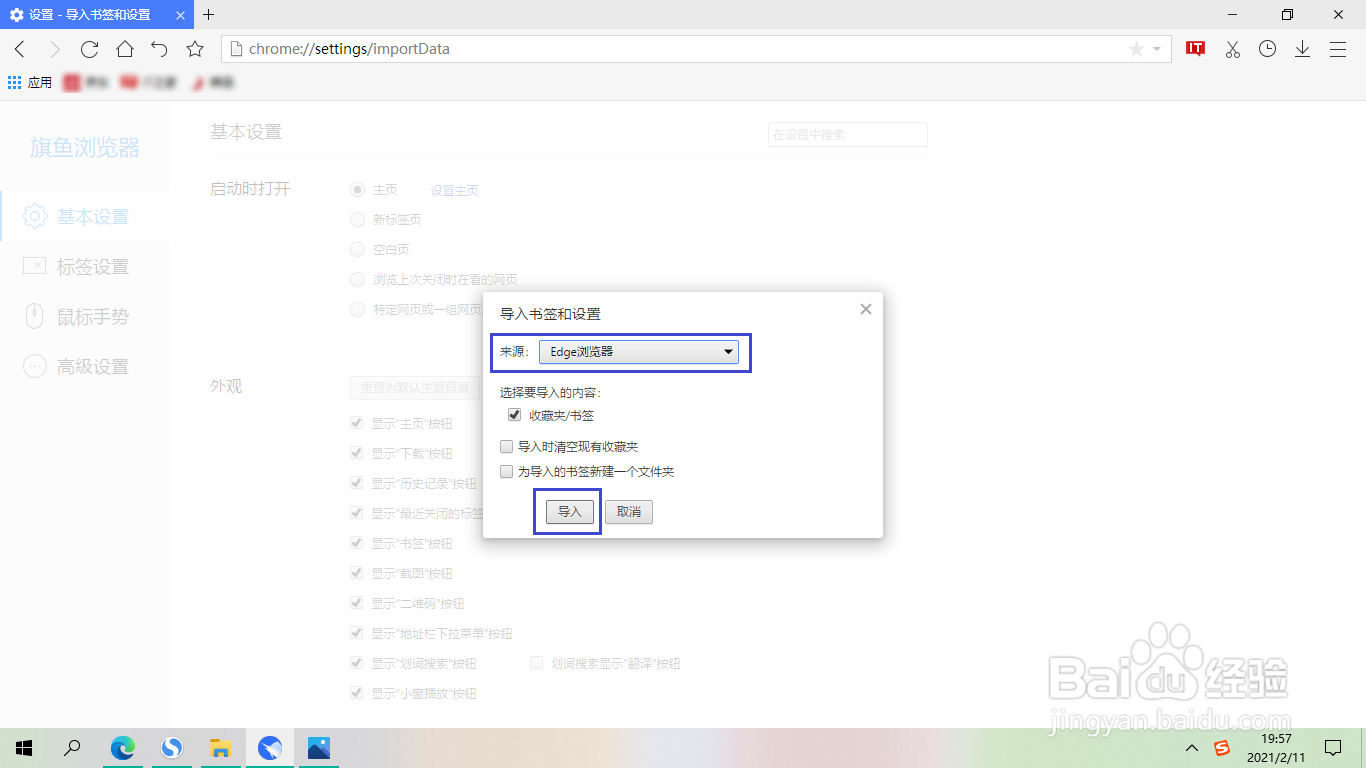Toggle the 显示"截图"按钮 checkbox

point(356,573)
